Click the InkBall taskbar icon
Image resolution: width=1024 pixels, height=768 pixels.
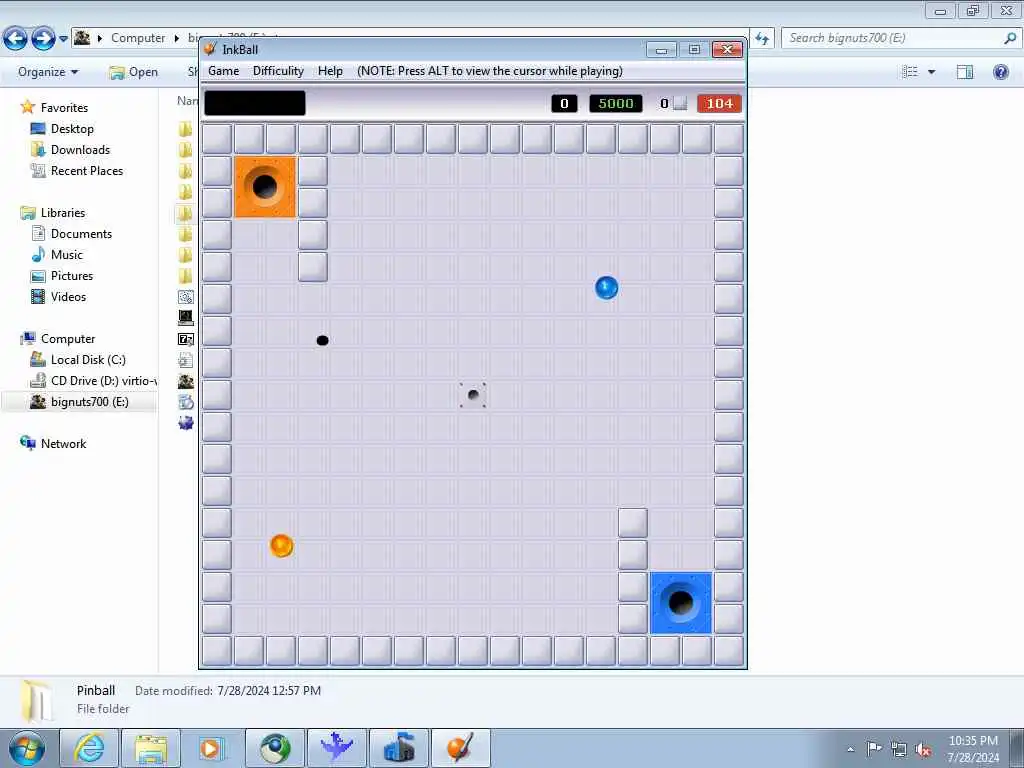tap(460, 748)
